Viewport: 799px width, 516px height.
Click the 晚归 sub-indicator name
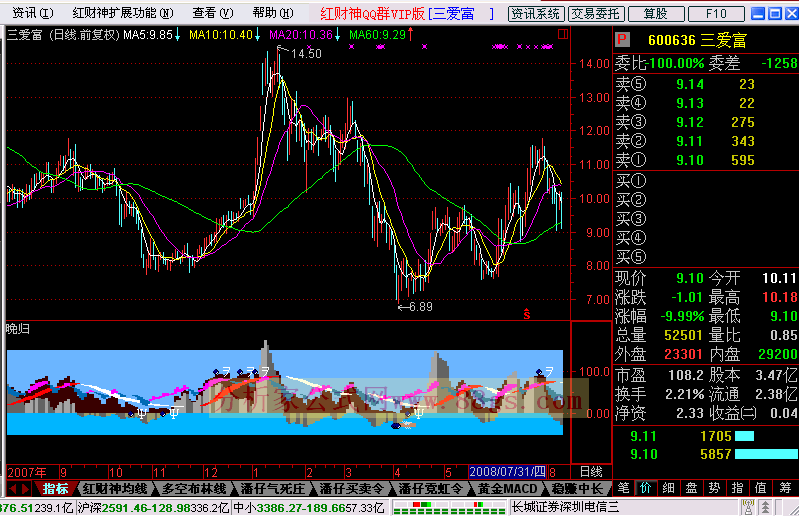(x=18, y=329)
